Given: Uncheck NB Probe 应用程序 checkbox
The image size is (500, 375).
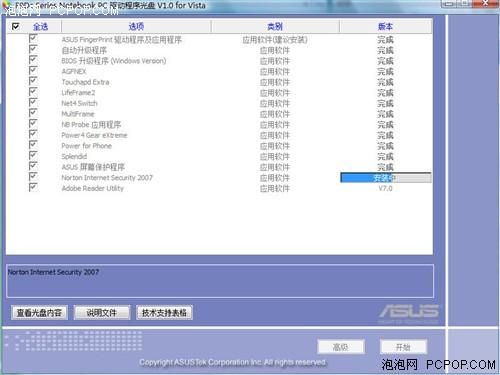Looking at the screenshot, I should (33, 123).
